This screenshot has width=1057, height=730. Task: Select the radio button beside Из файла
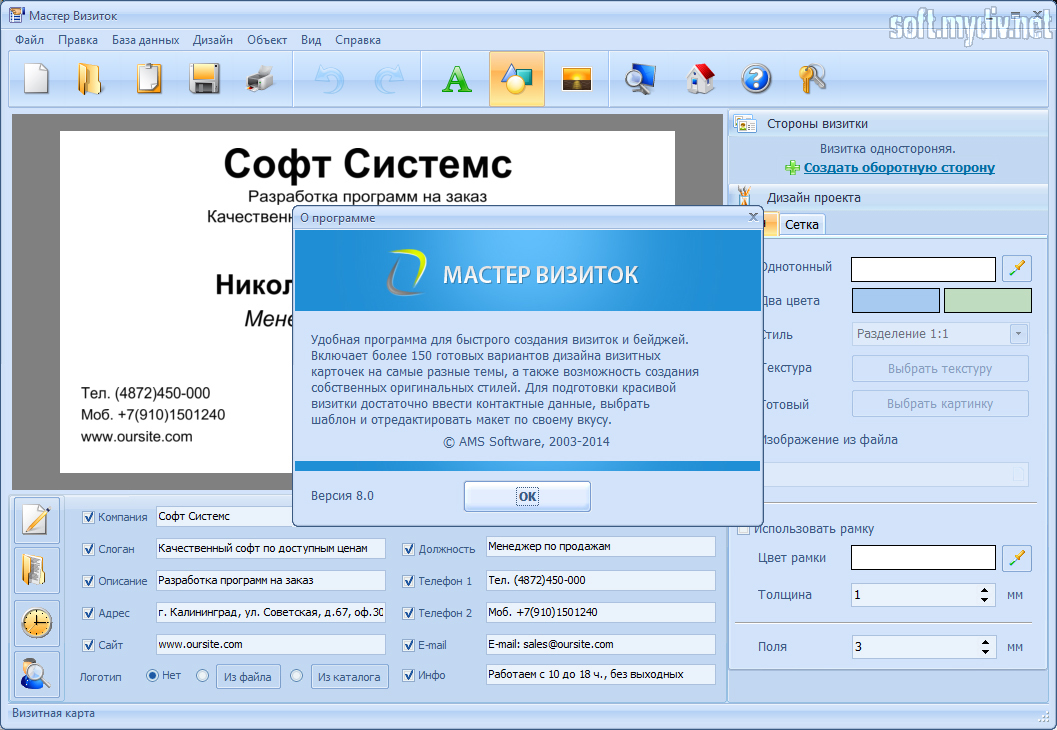click(x=202, y=675)
